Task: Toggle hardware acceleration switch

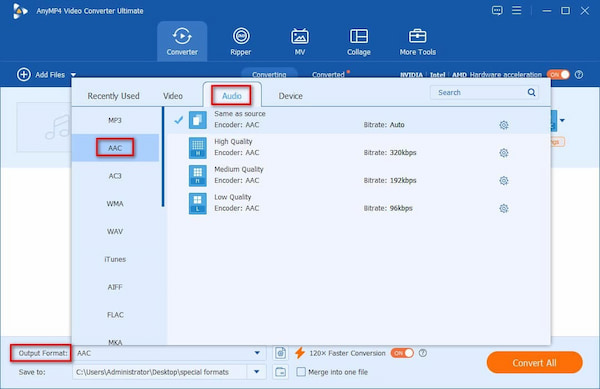Action: tap(558, 75)
